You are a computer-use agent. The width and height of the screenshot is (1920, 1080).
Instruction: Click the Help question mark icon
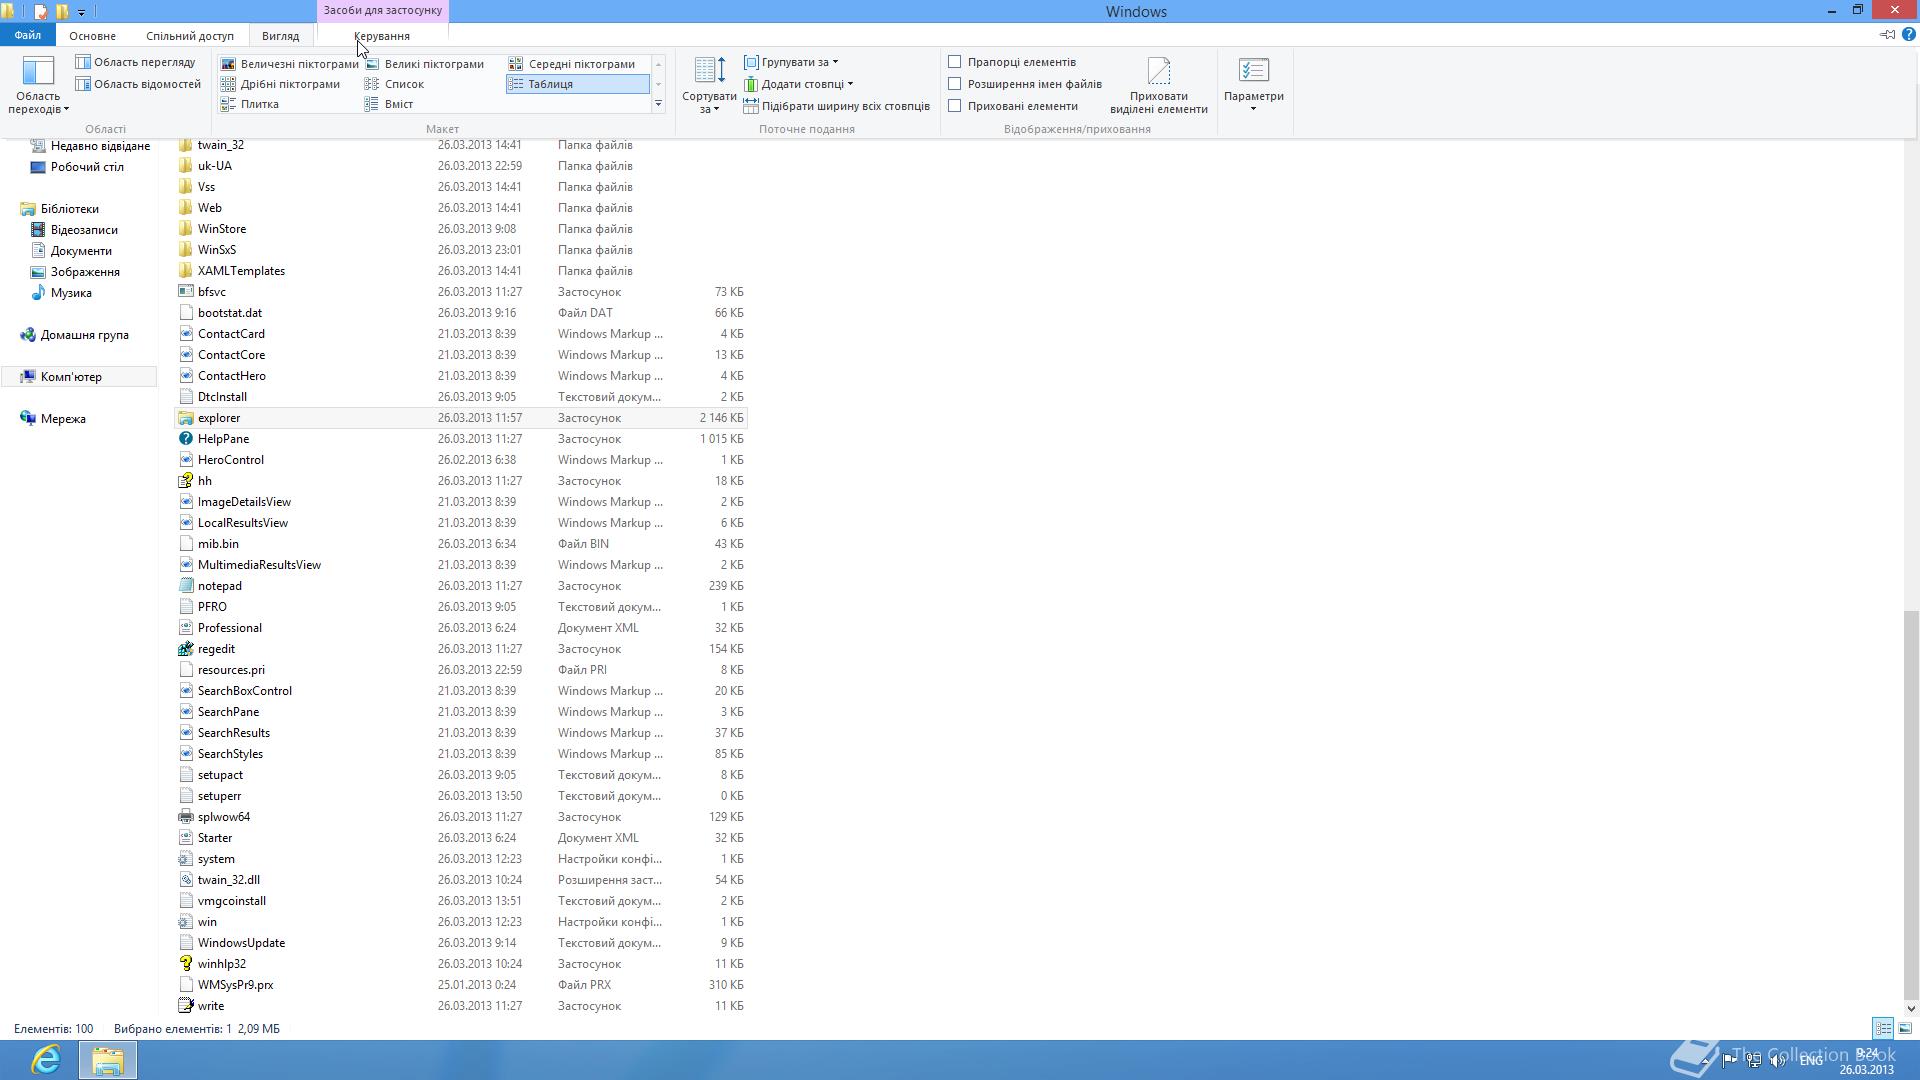click(1908, 34)
